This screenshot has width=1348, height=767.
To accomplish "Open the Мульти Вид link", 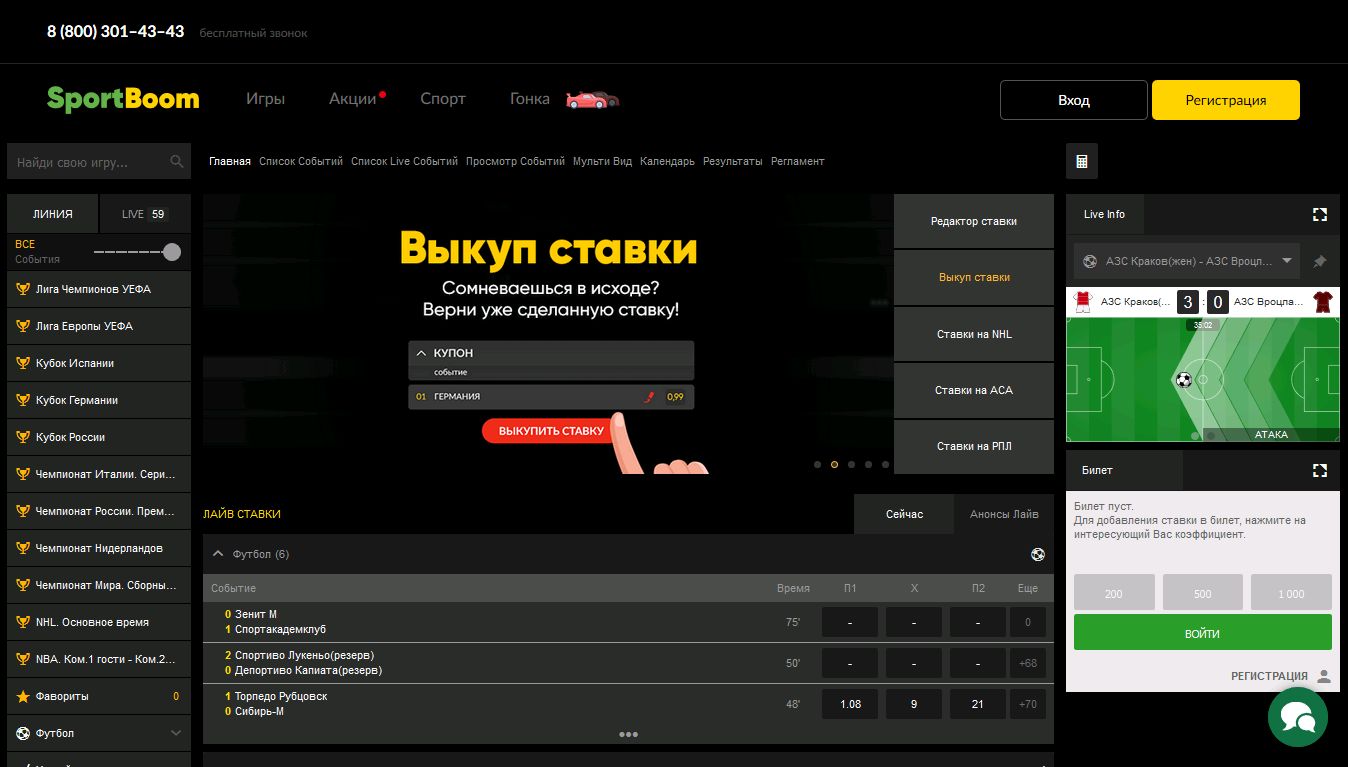I will click(x=602, y=161).
